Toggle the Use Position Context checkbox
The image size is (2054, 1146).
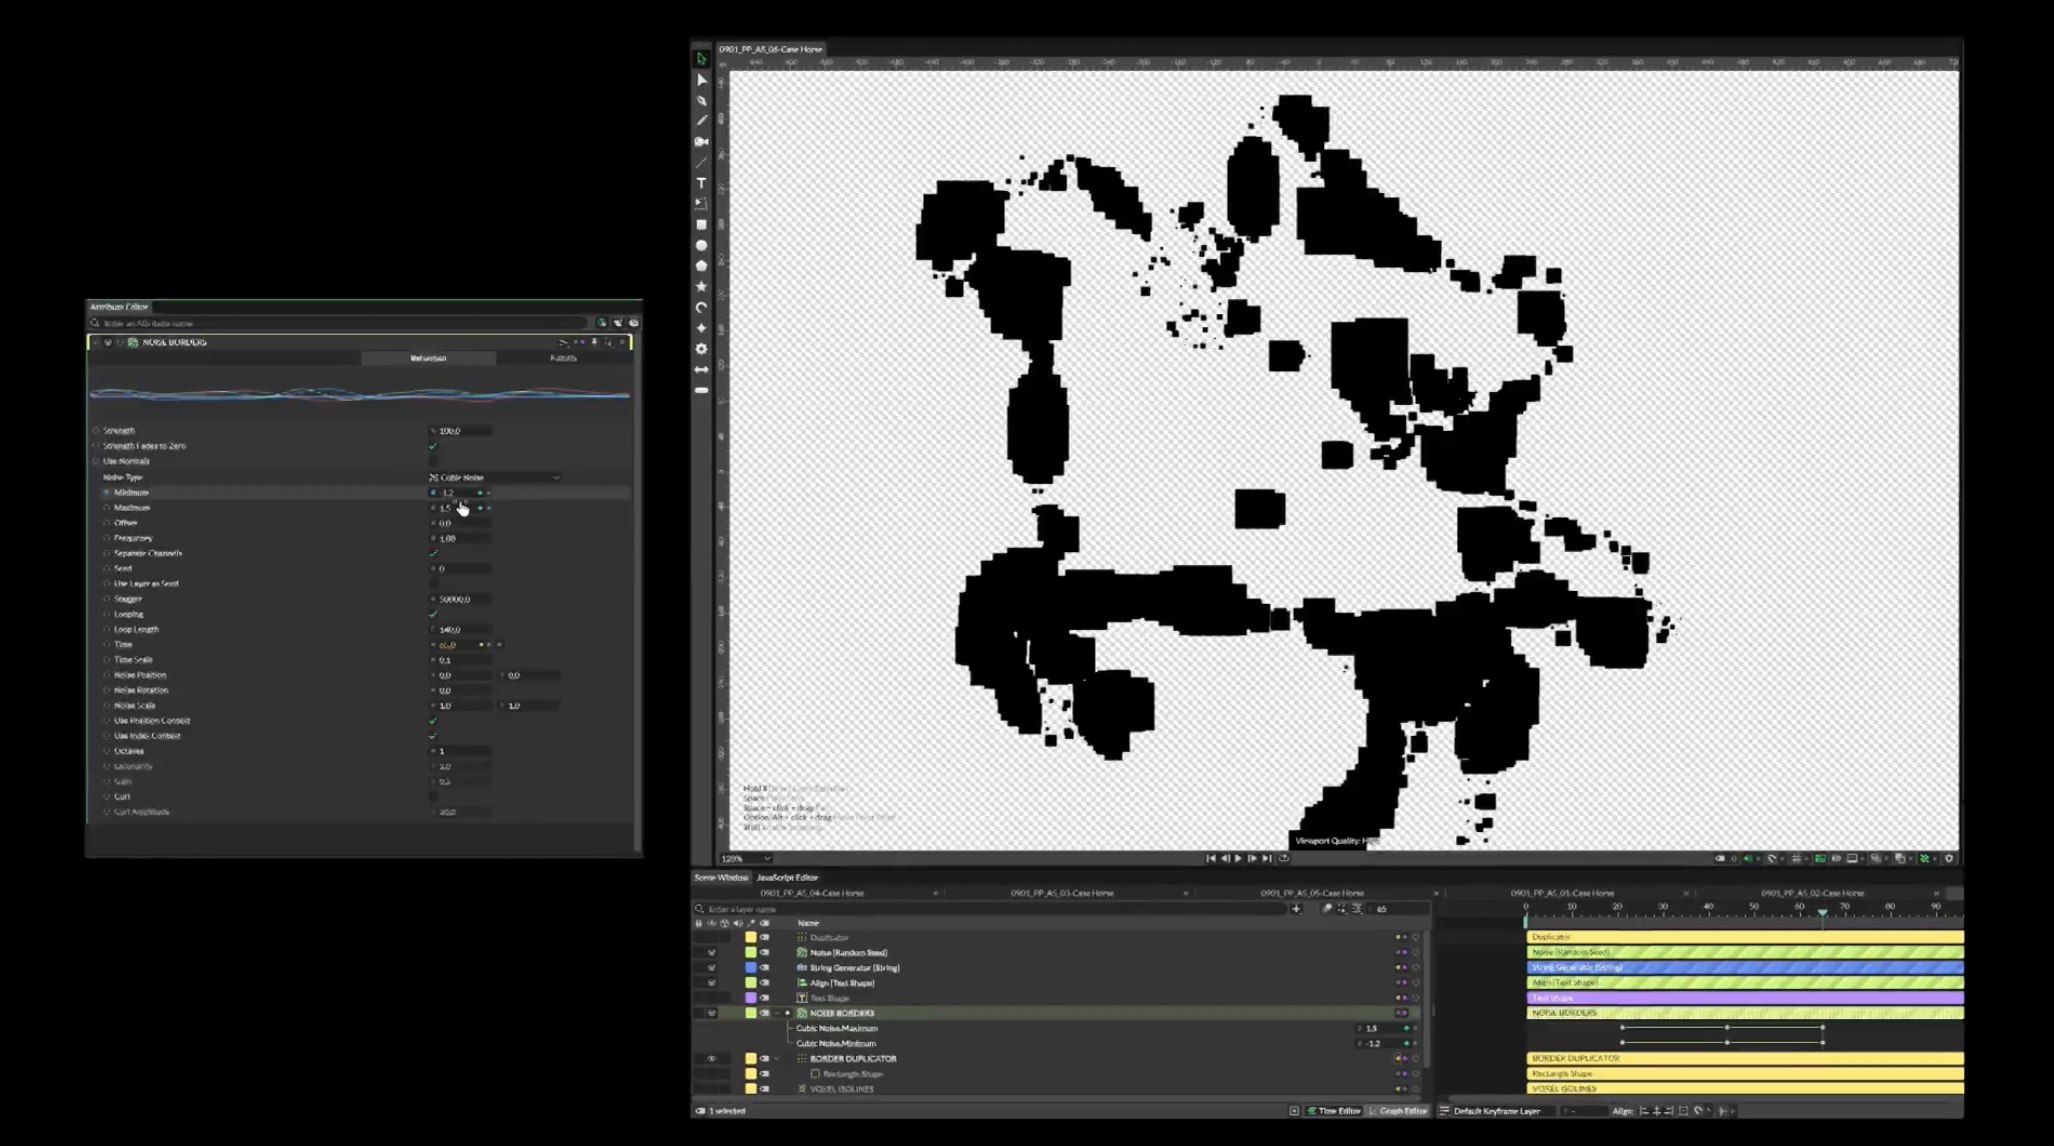(433, 721)
